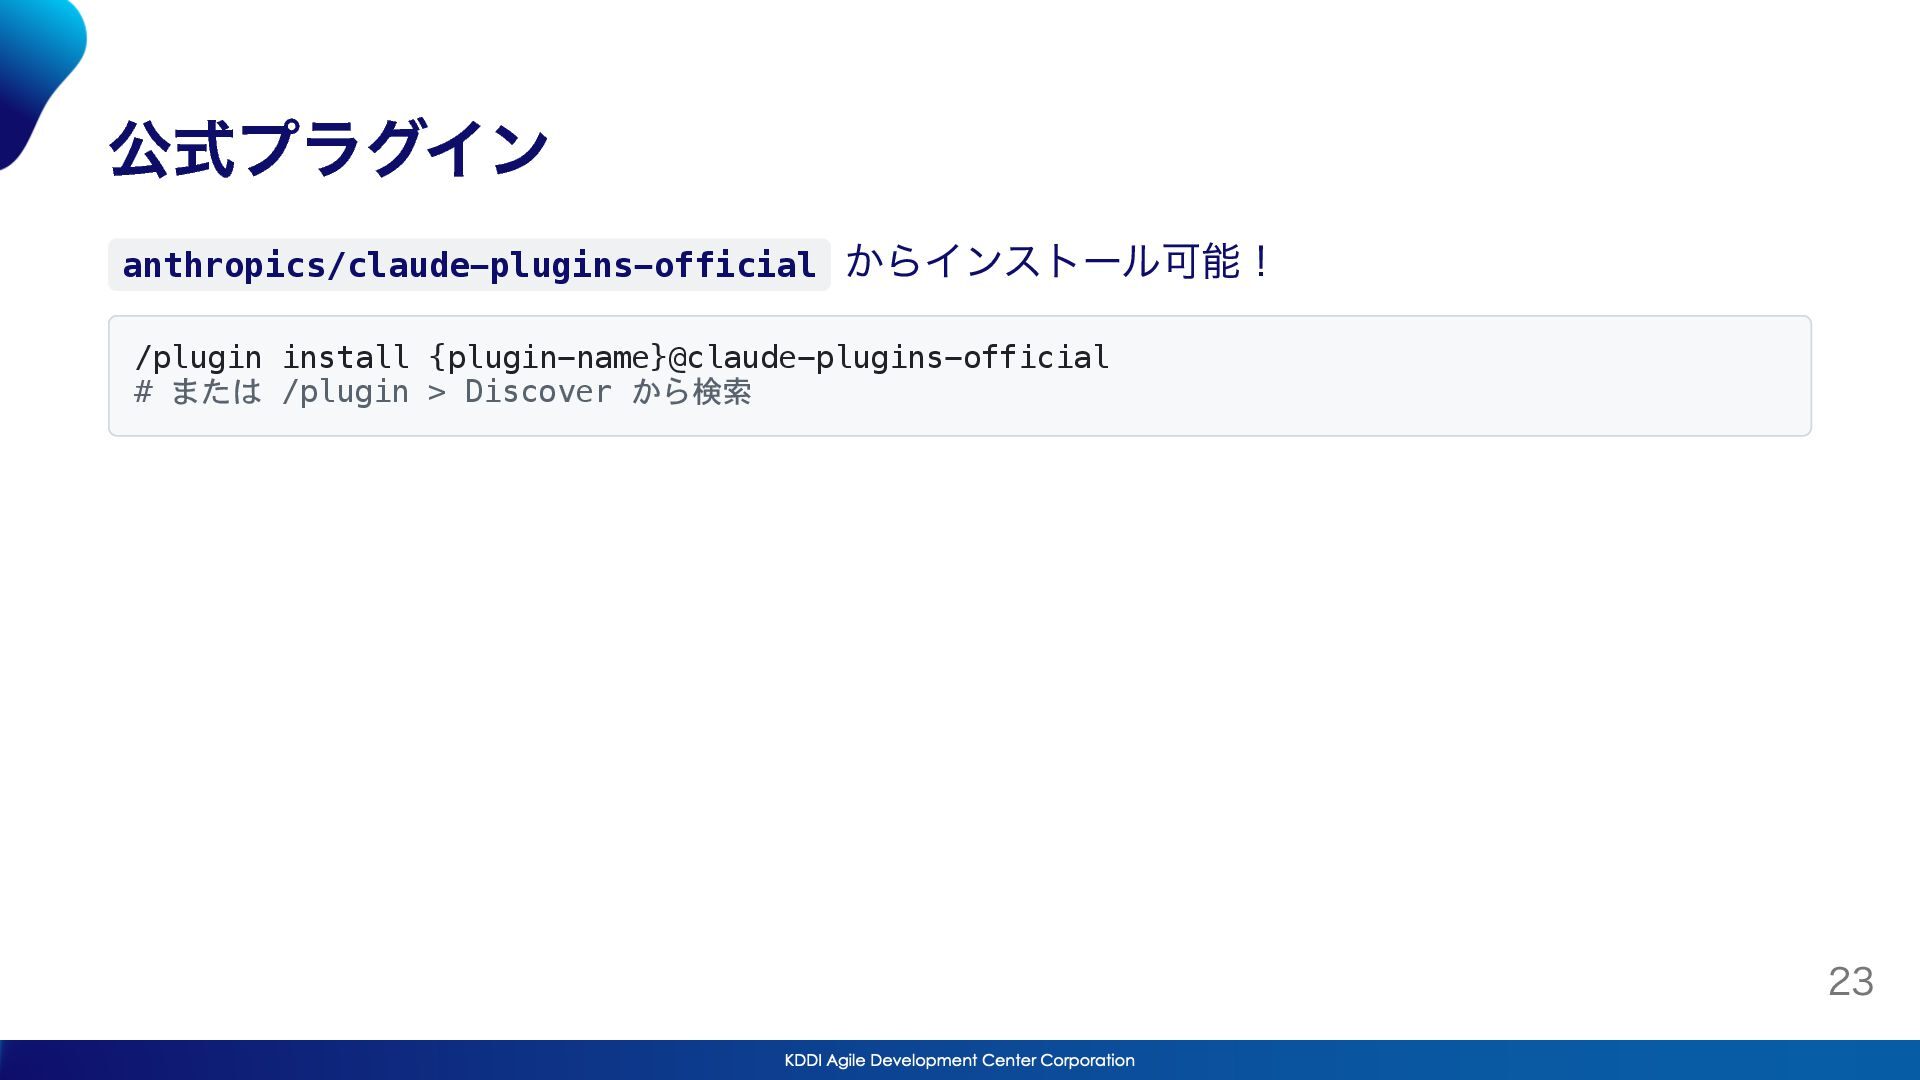Click から検索 at the comment's end
The width and height of the screenshot is (1920, 1080).
pyautogui.click(x=691, y=392)
